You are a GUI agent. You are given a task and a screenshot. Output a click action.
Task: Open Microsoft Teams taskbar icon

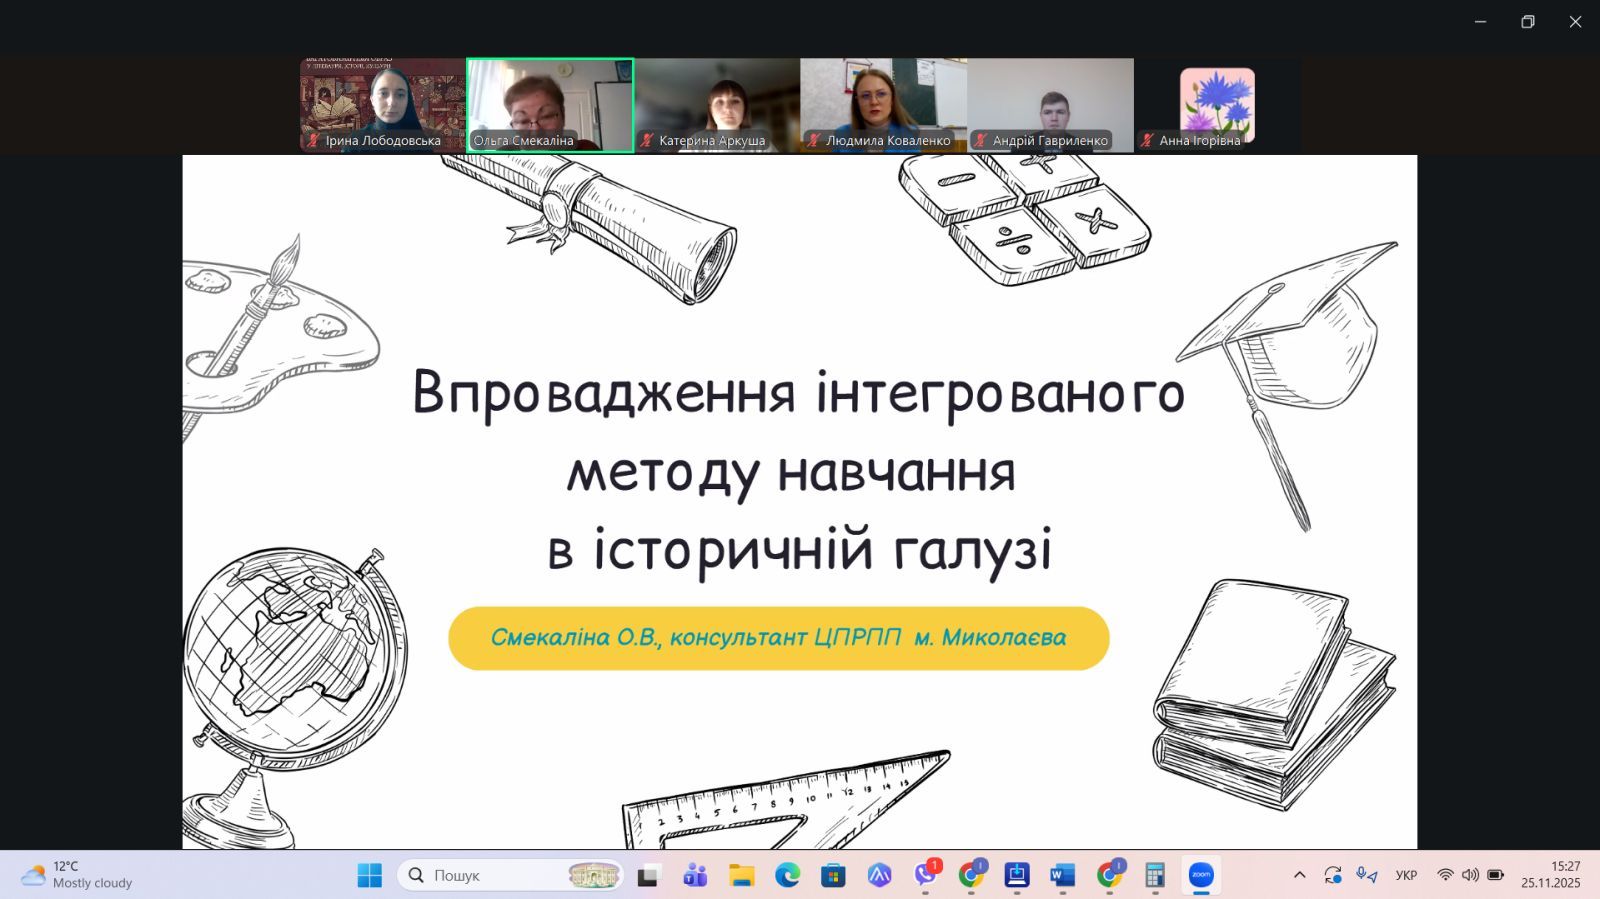coord(695,875)
